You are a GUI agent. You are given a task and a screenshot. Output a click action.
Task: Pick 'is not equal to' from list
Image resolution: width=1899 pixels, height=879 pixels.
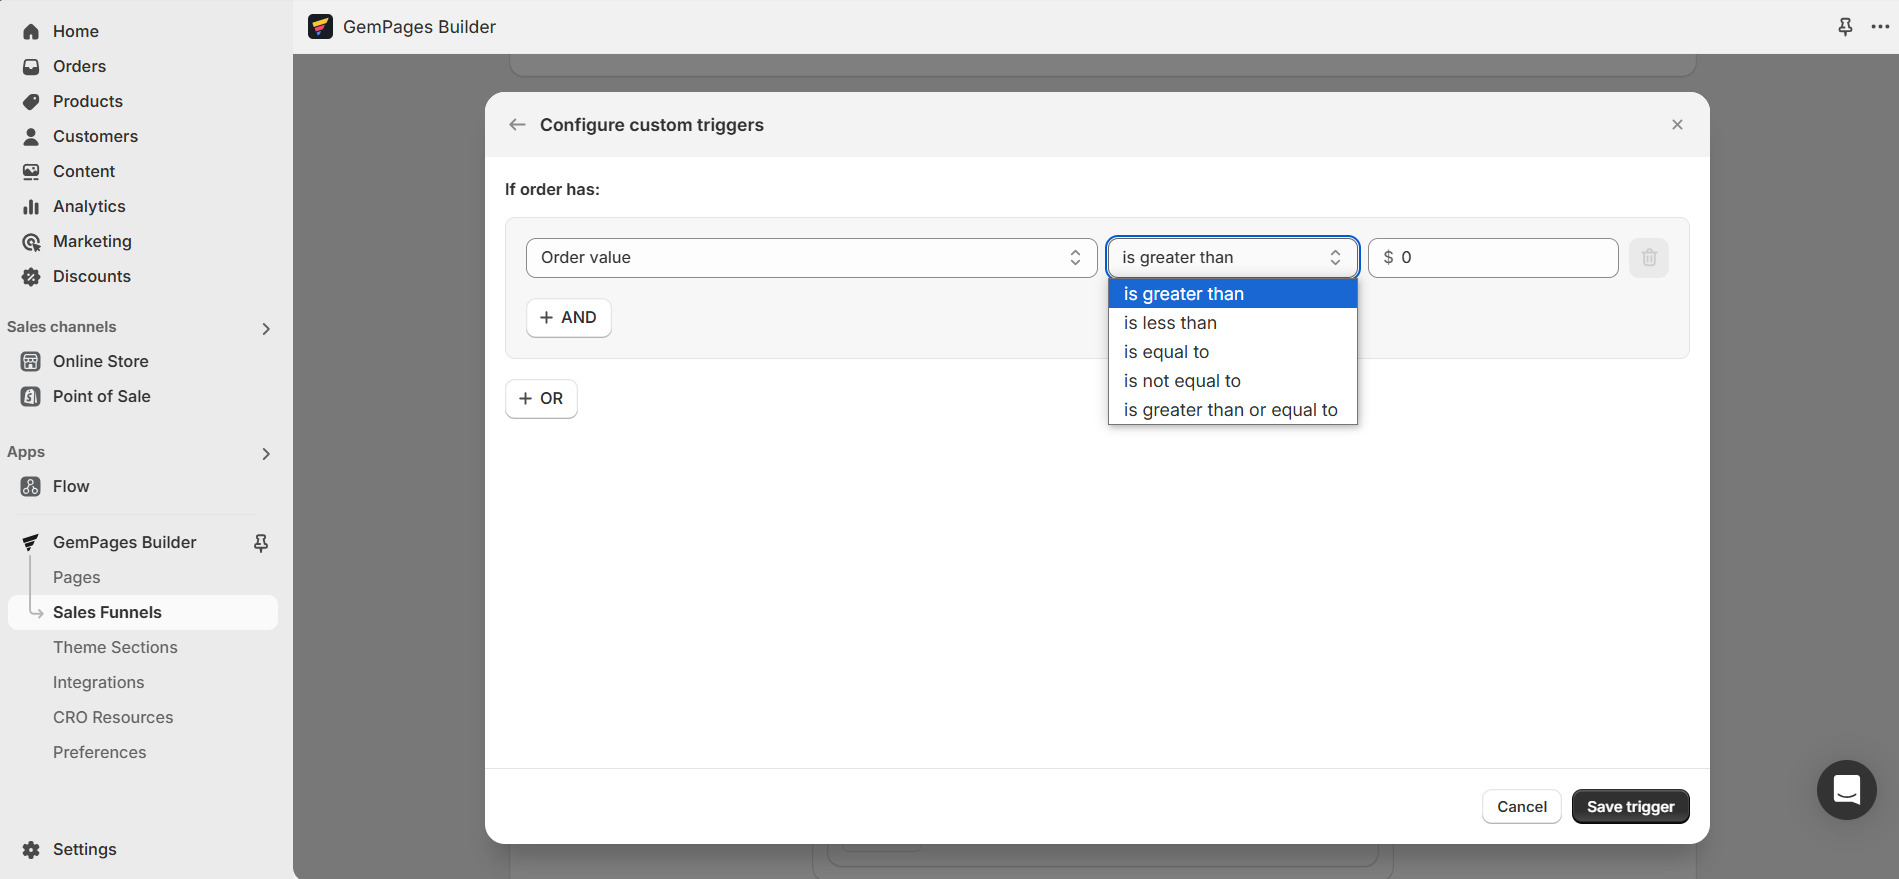(x=1182, y=381)
